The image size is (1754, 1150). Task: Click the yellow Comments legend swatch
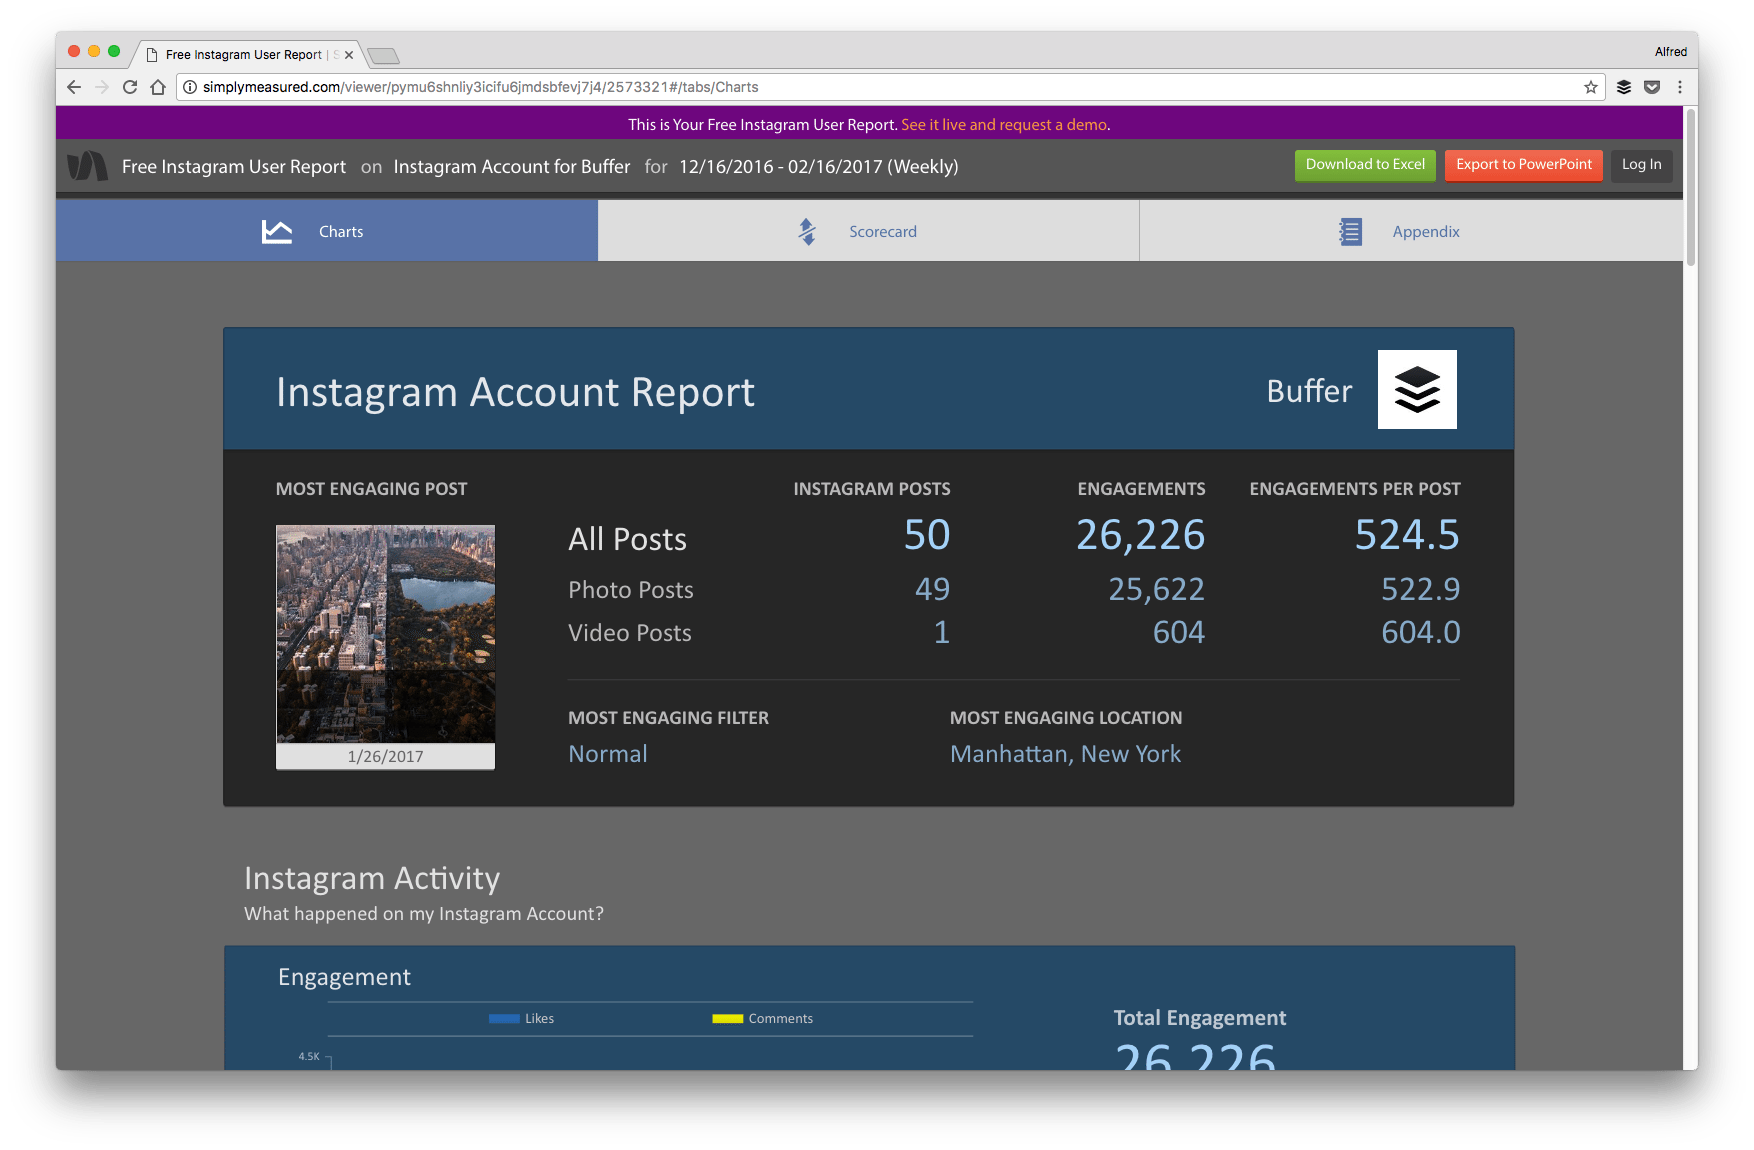727,1019
